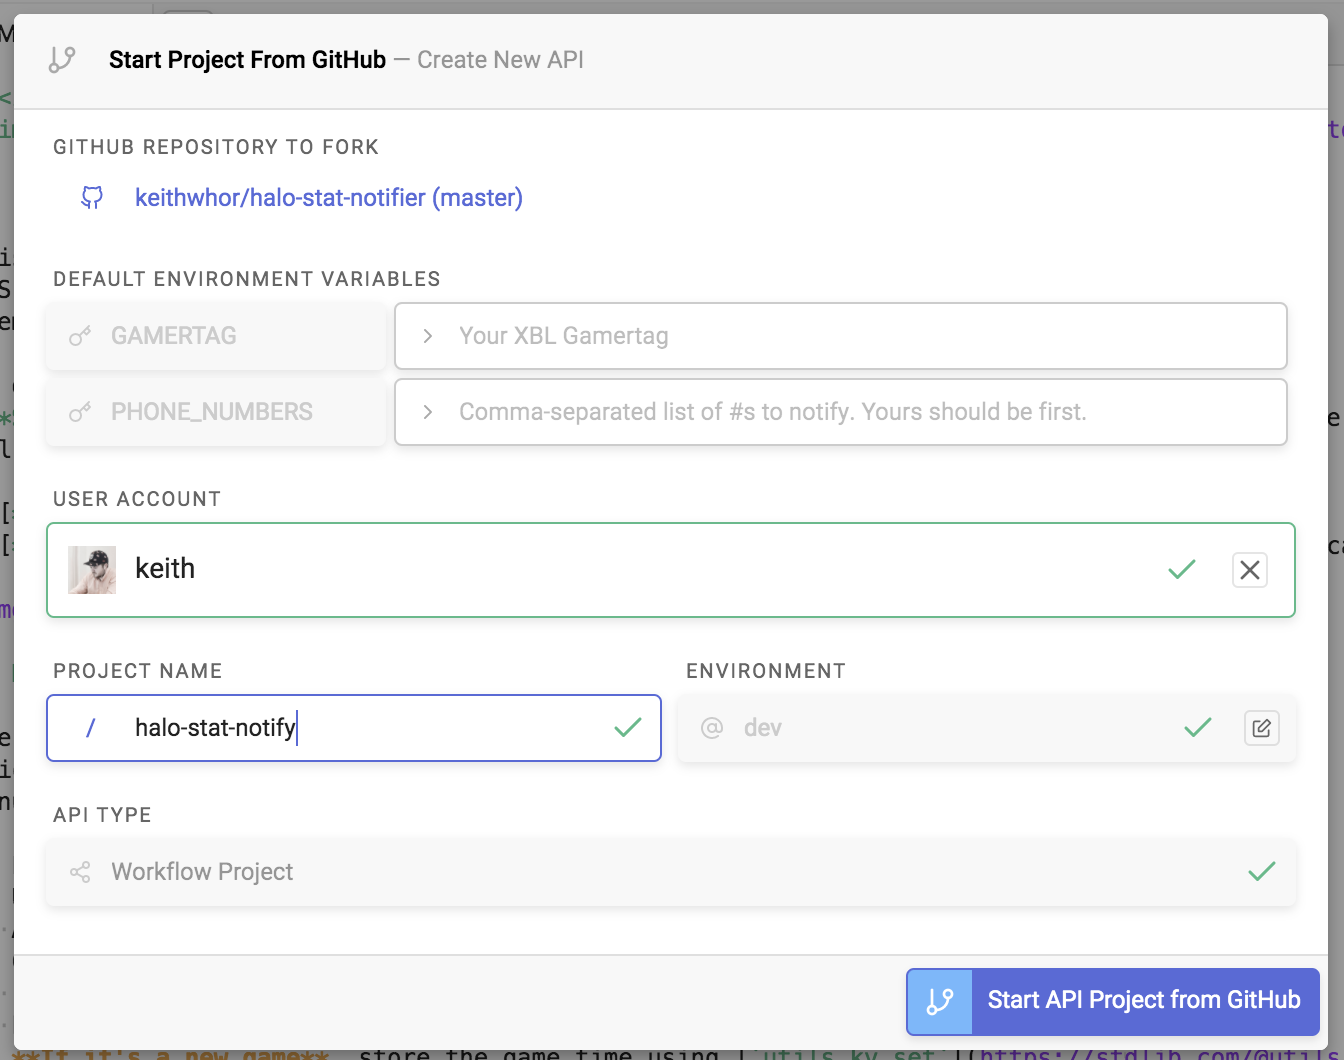Click fork icon on Start API Project button
Screen dimensions: 1344x1060
940,1001
